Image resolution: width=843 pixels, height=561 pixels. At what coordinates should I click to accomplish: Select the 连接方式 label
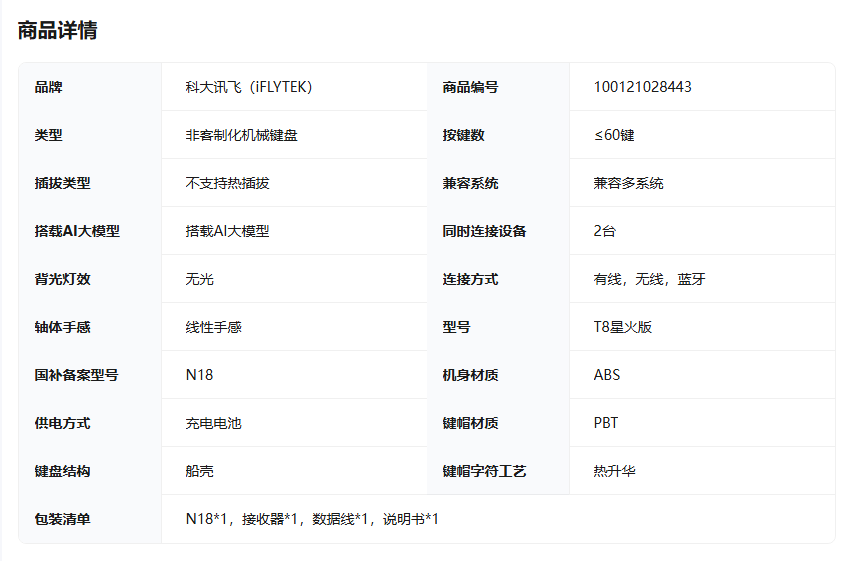click(470, 279)
